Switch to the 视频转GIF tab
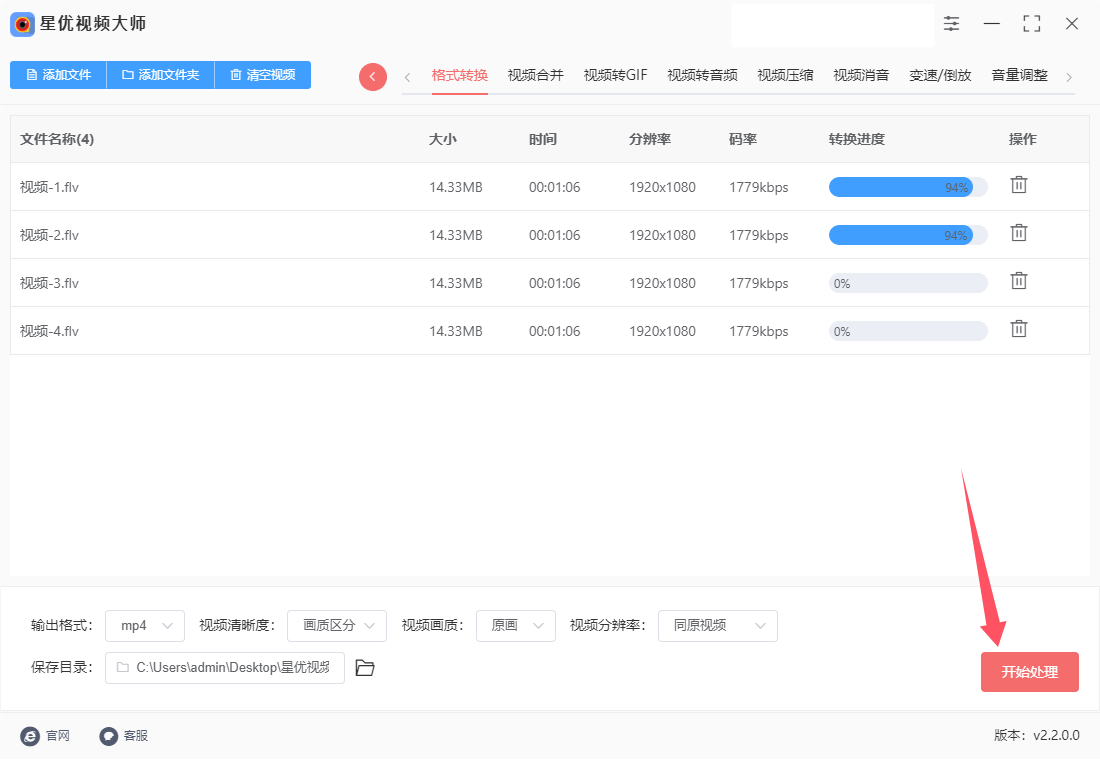 (615, 75)
